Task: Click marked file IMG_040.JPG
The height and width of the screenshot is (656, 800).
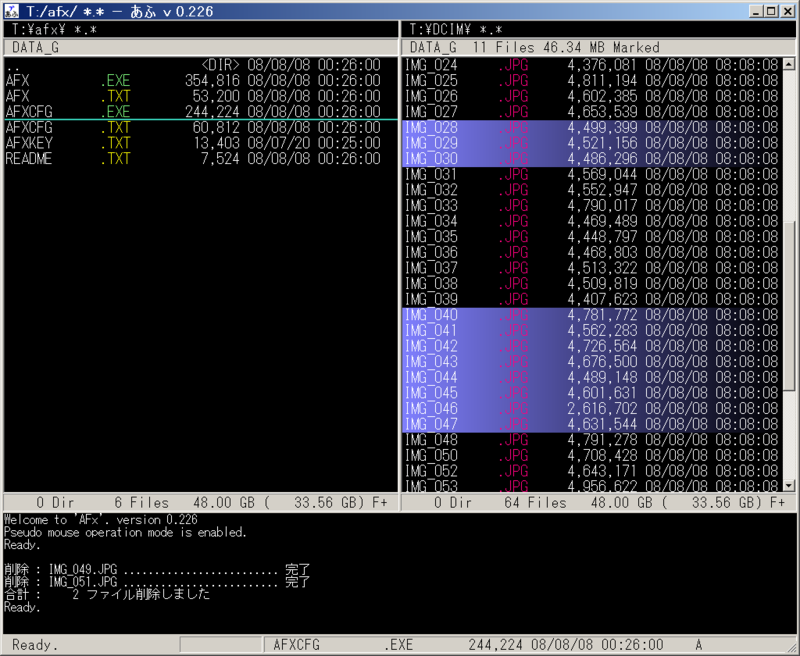Action: coord(592,315)
